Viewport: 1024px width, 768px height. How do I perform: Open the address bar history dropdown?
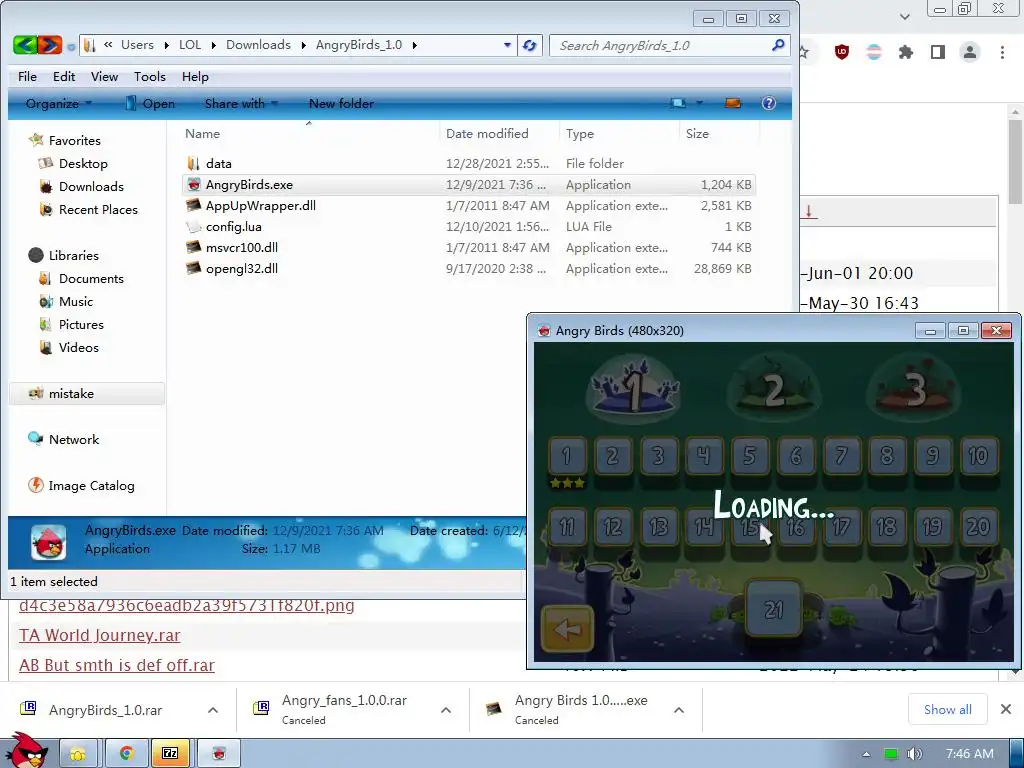pos(507,45)
